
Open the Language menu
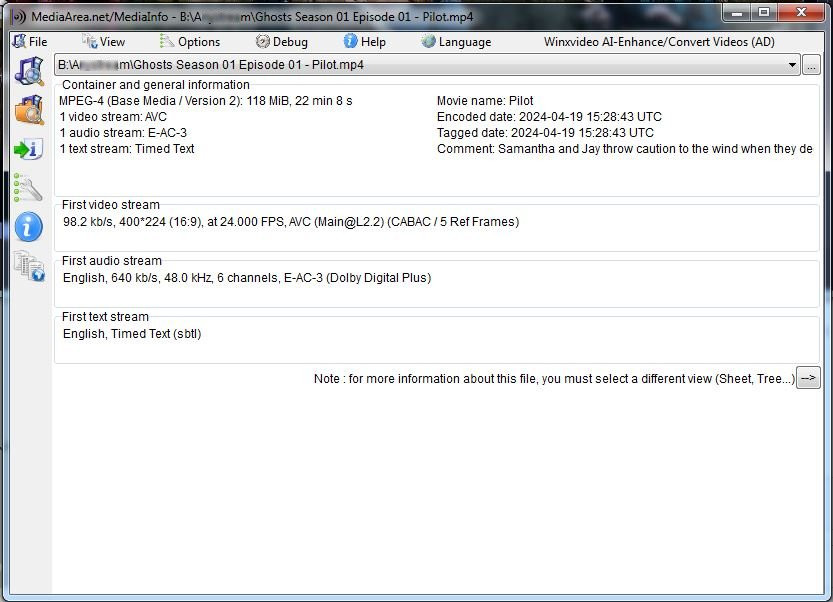point(456,41)
